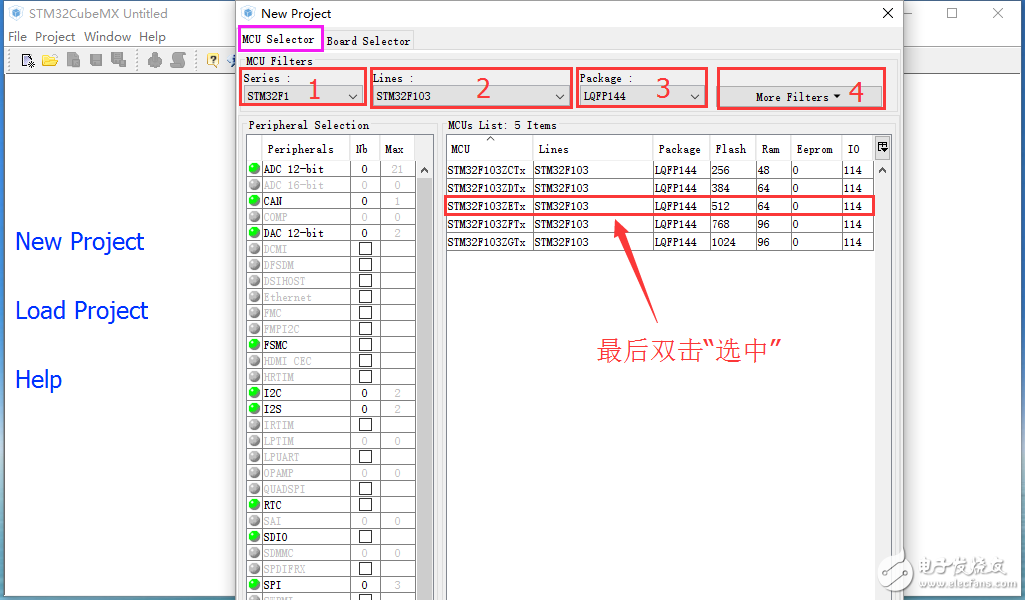Click the Generate Report scroll toolbar icon

[x=178, y=60]
